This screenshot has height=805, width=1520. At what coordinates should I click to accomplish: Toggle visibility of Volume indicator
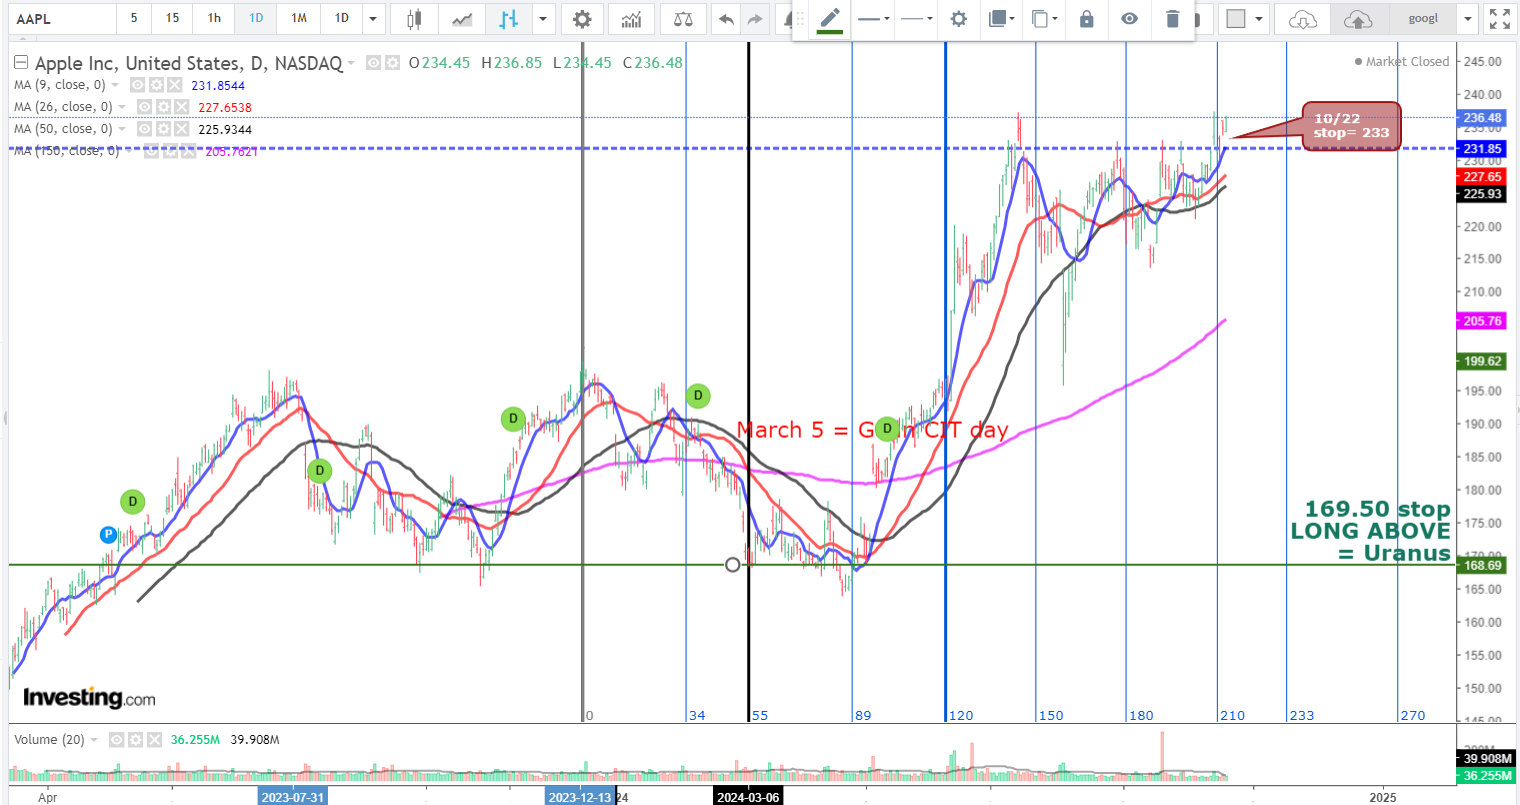coord(116,740)
